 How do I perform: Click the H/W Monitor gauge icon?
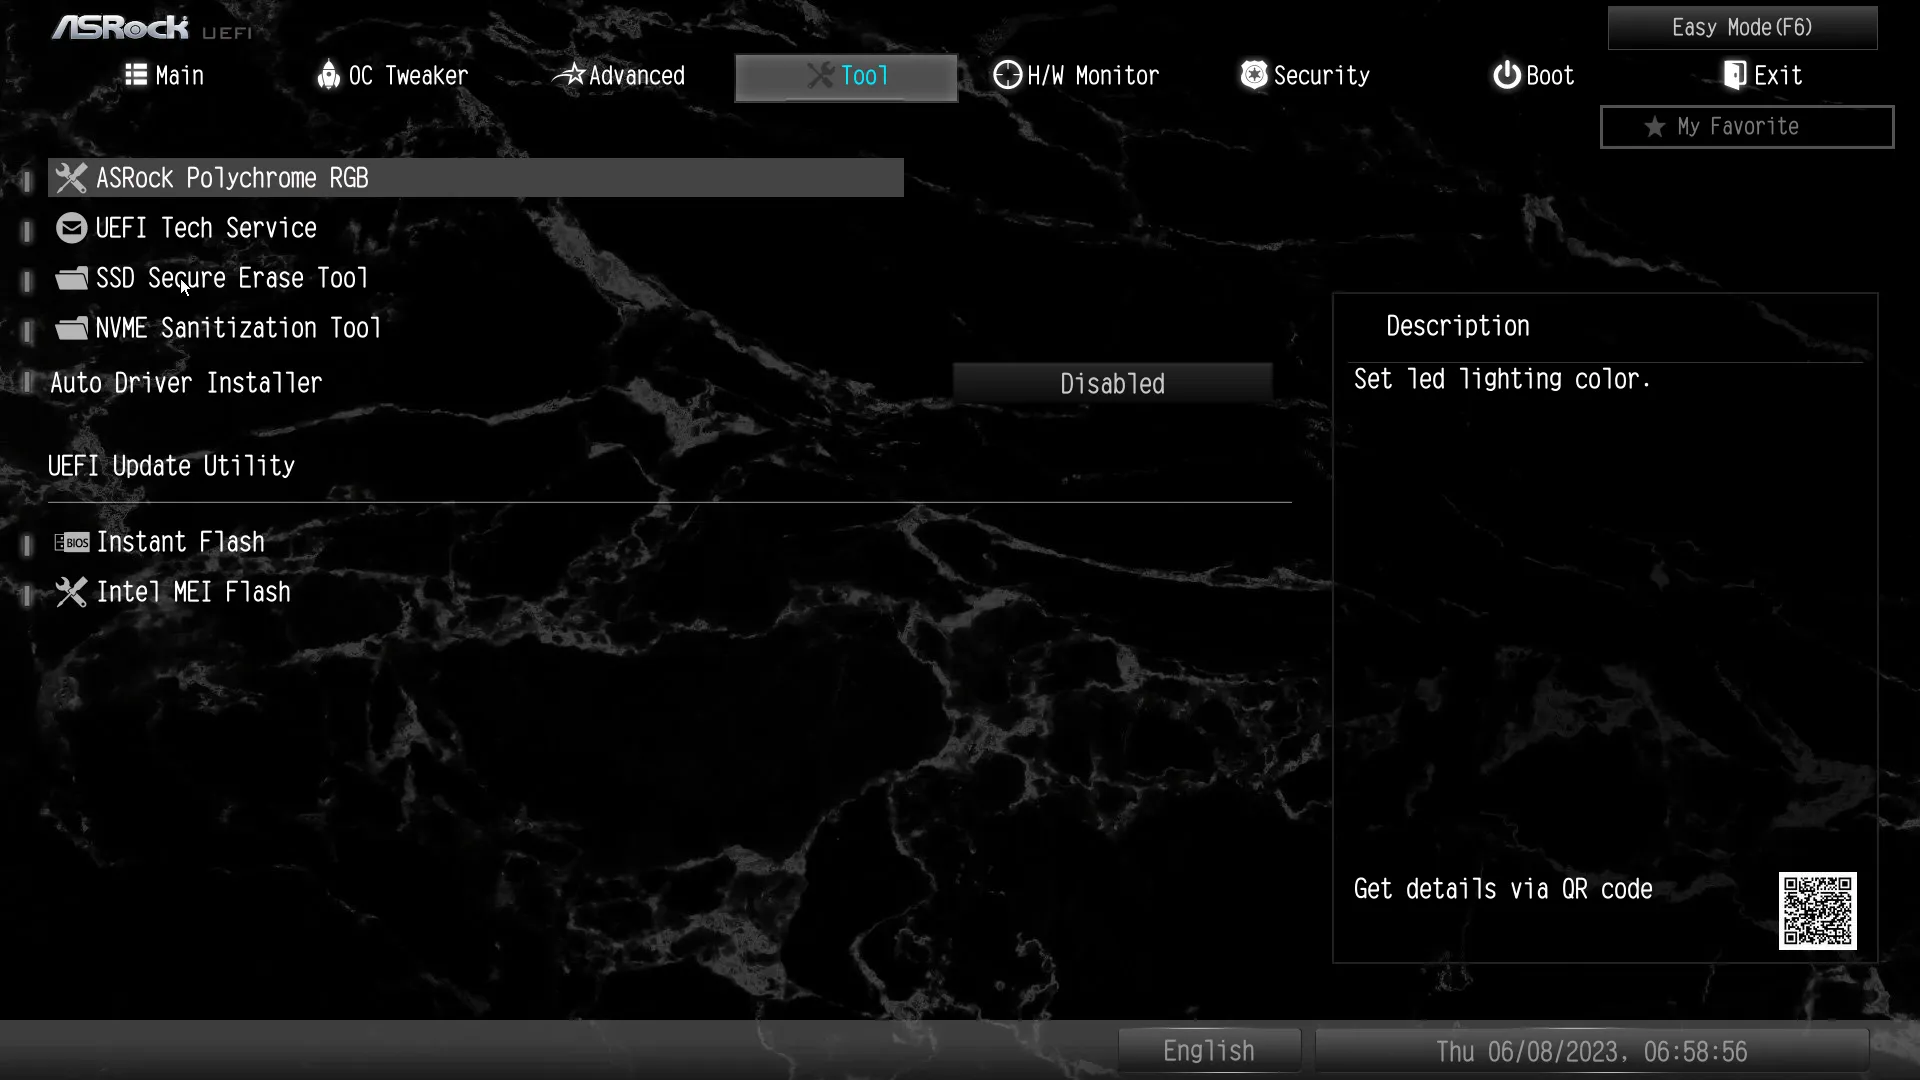[x=1007, y=75]
